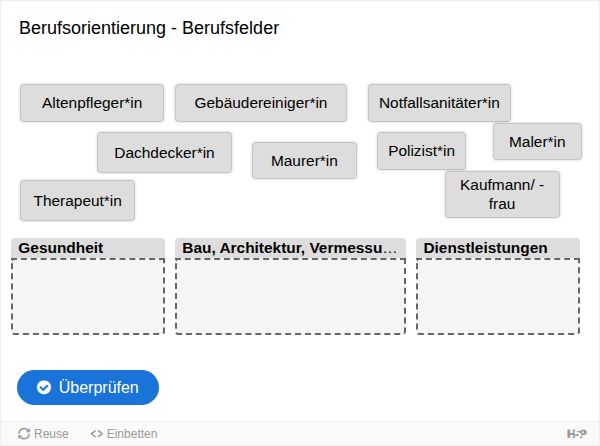Select the Gebäudereiniger*in card

[261, 103]
